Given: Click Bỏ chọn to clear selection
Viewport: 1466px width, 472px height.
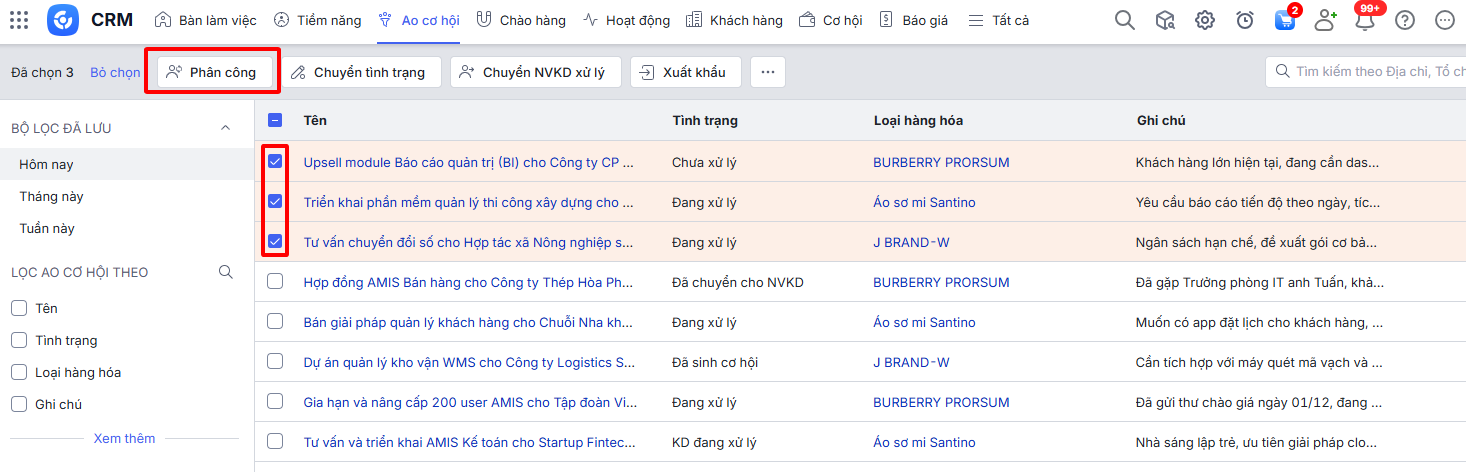Looking at the screenshot, I should click(115, 72).
